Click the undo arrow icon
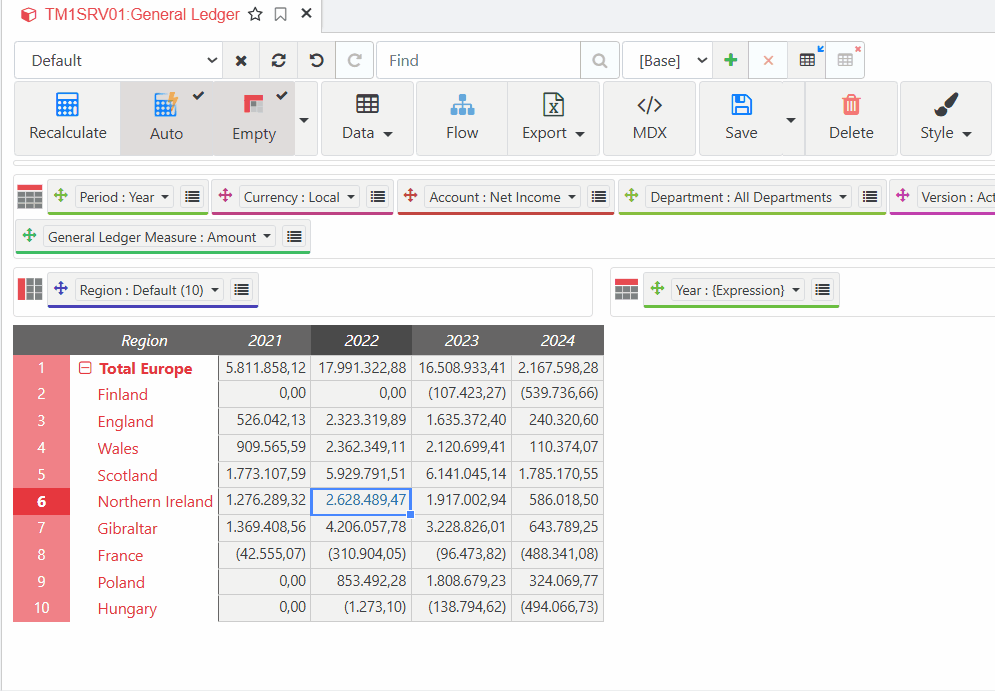This screenshot has height=691, width=995. [317, 60]
